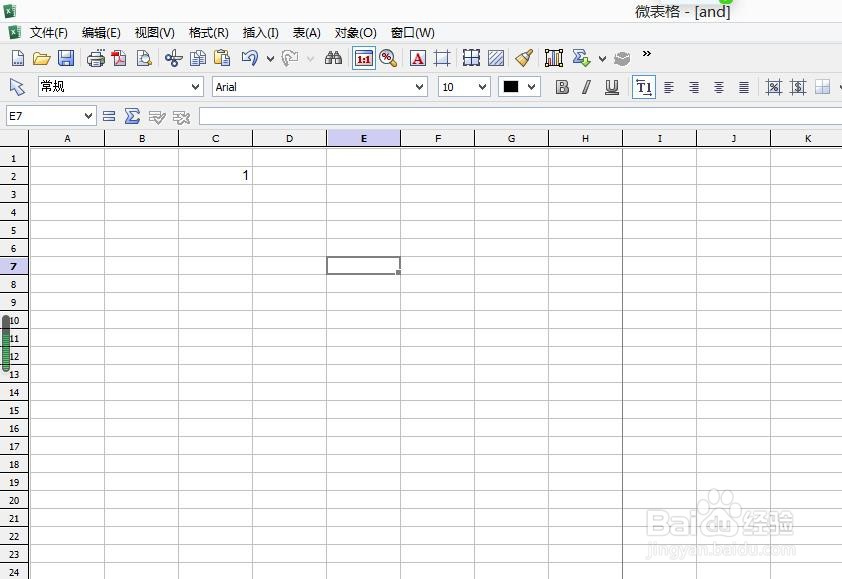Image resolution: width=842 pixels, height=579 pixels.
Task: Apply percent number format
Action: (x=773, y=87)
